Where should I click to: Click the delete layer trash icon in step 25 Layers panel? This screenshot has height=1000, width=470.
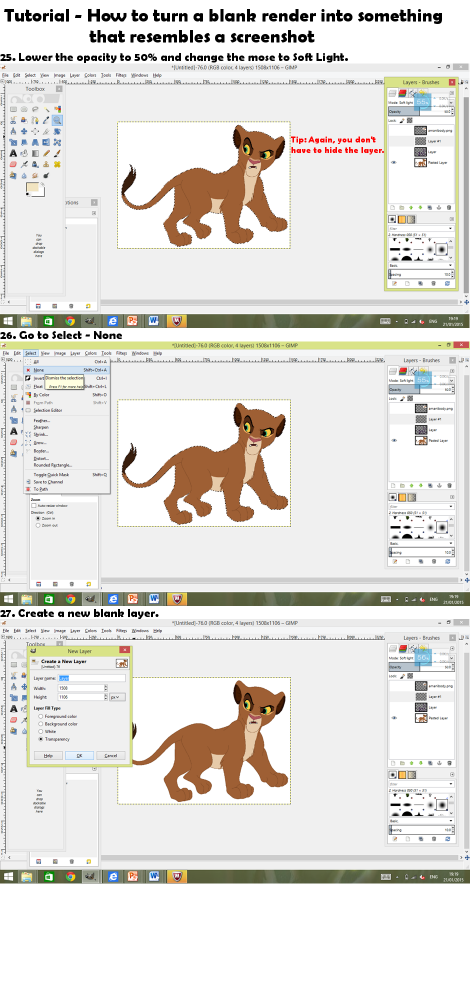coord(449,207)
